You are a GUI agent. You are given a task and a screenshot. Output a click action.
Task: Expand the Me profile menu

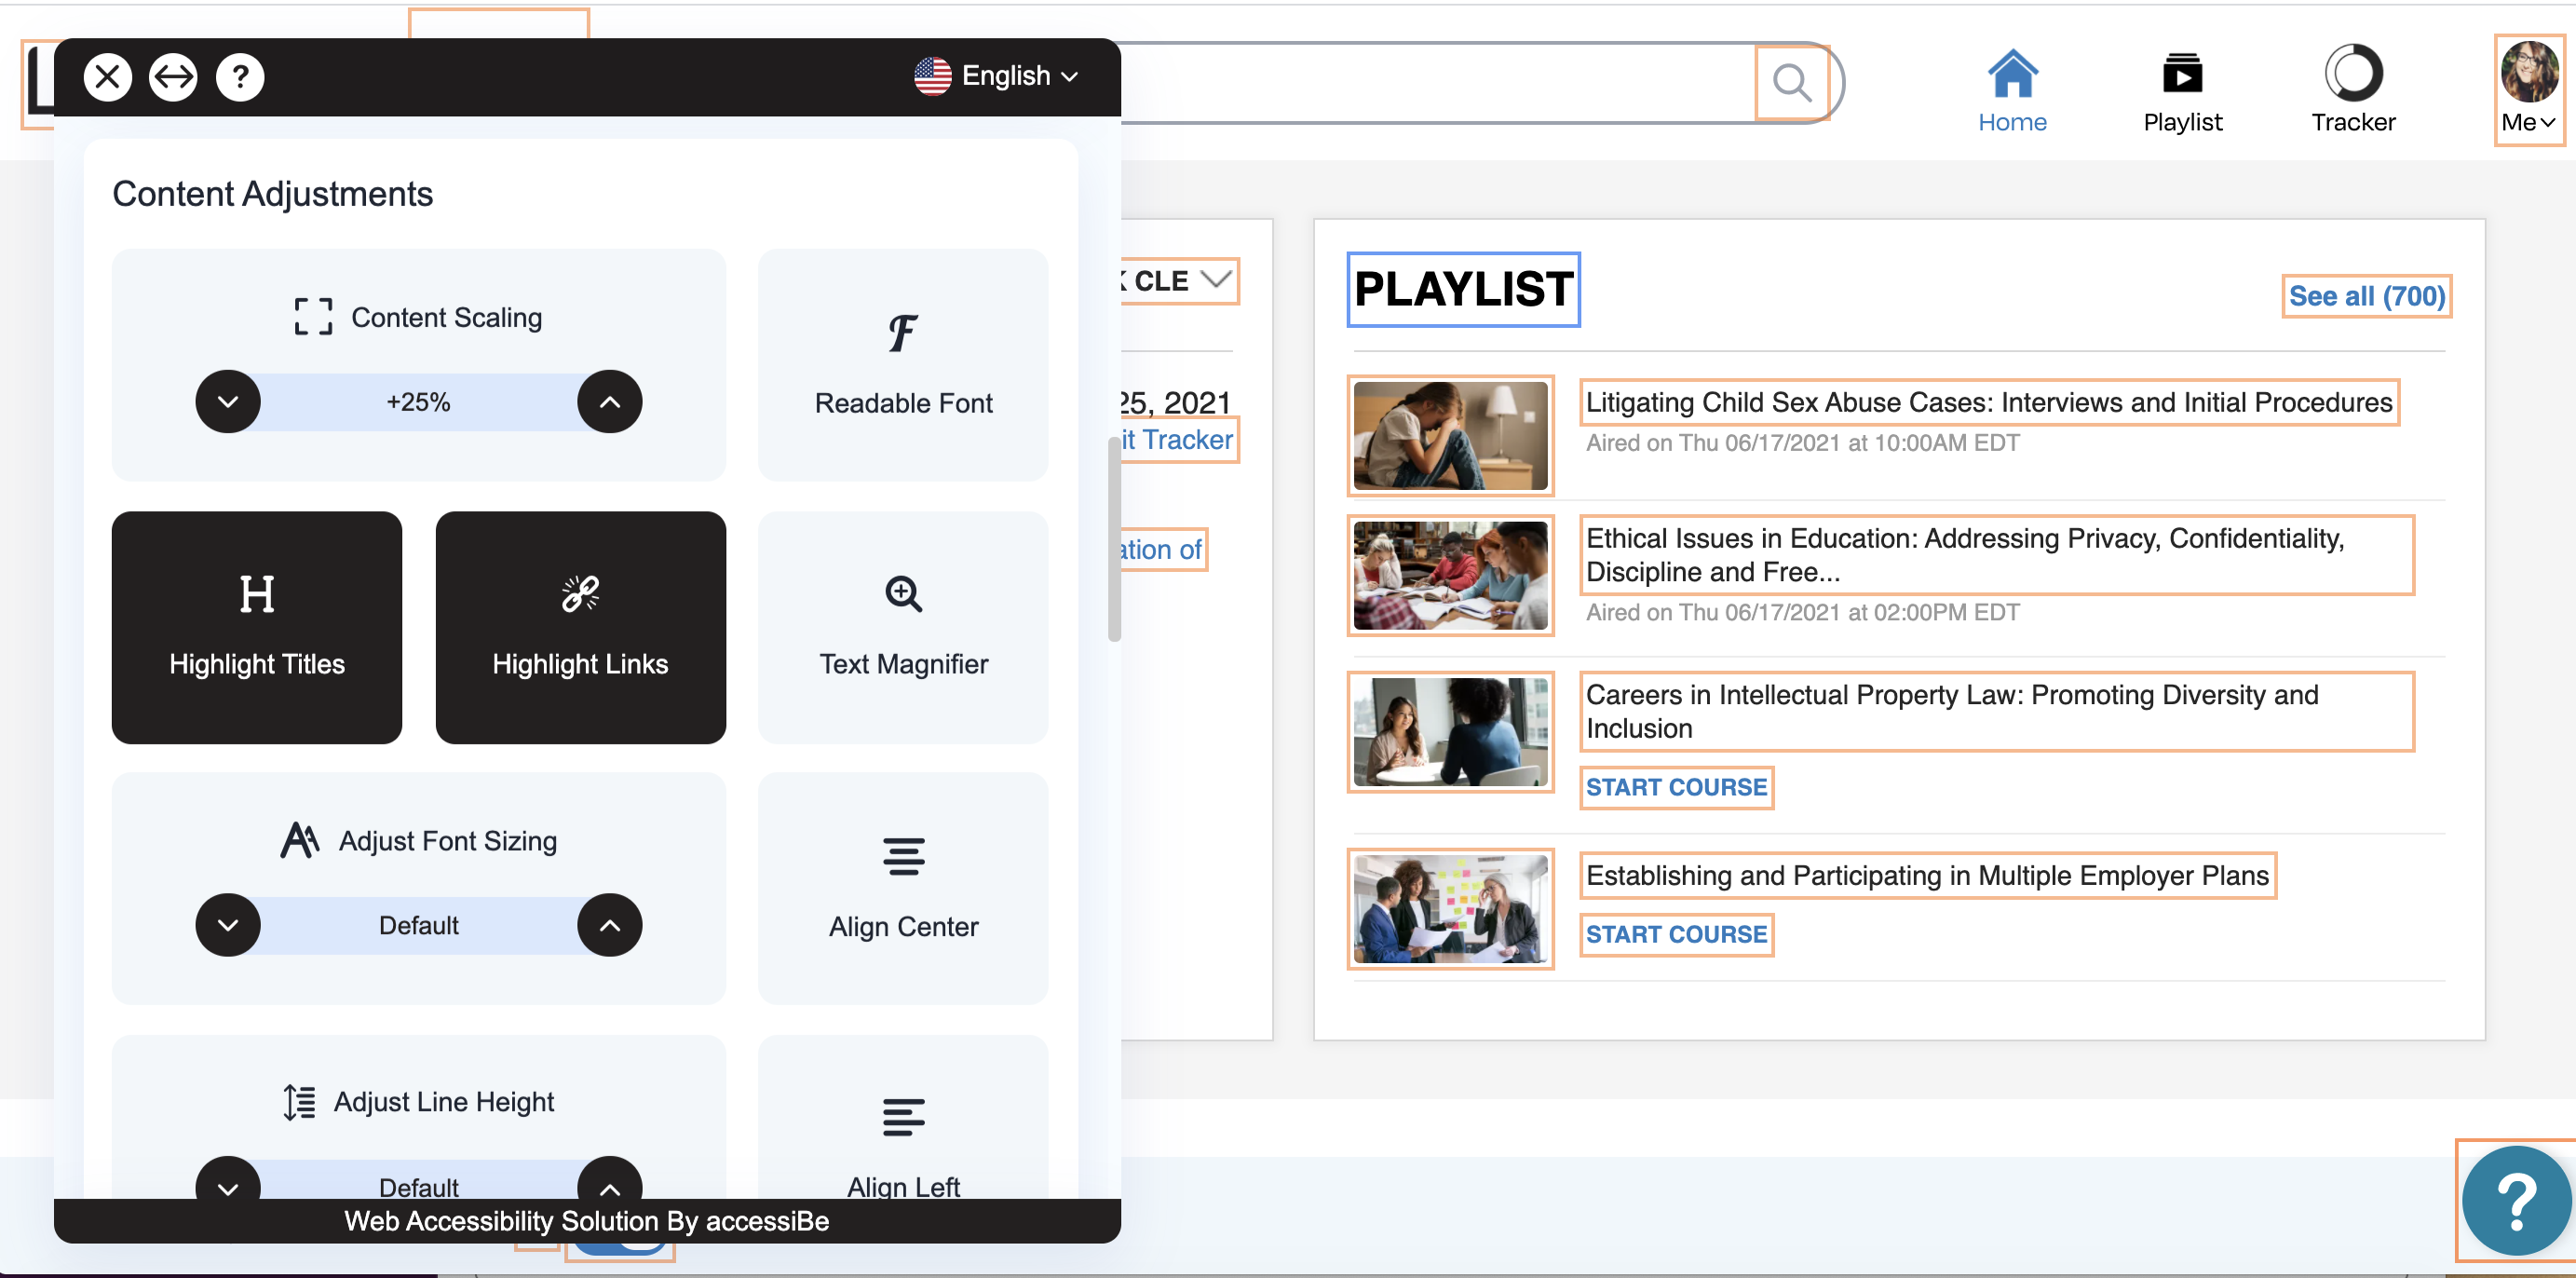[2528, 89]
